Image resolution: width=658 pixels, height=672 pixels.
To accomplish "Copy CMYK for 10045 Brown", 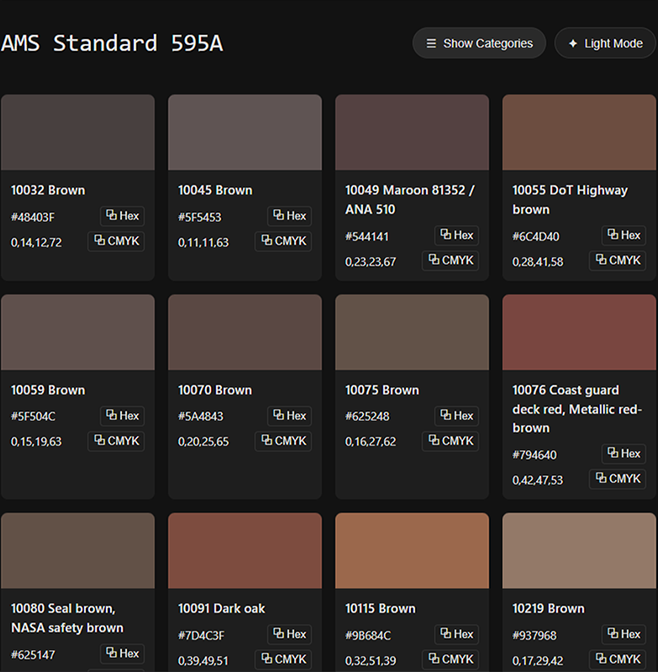I will tap(283, 241).
